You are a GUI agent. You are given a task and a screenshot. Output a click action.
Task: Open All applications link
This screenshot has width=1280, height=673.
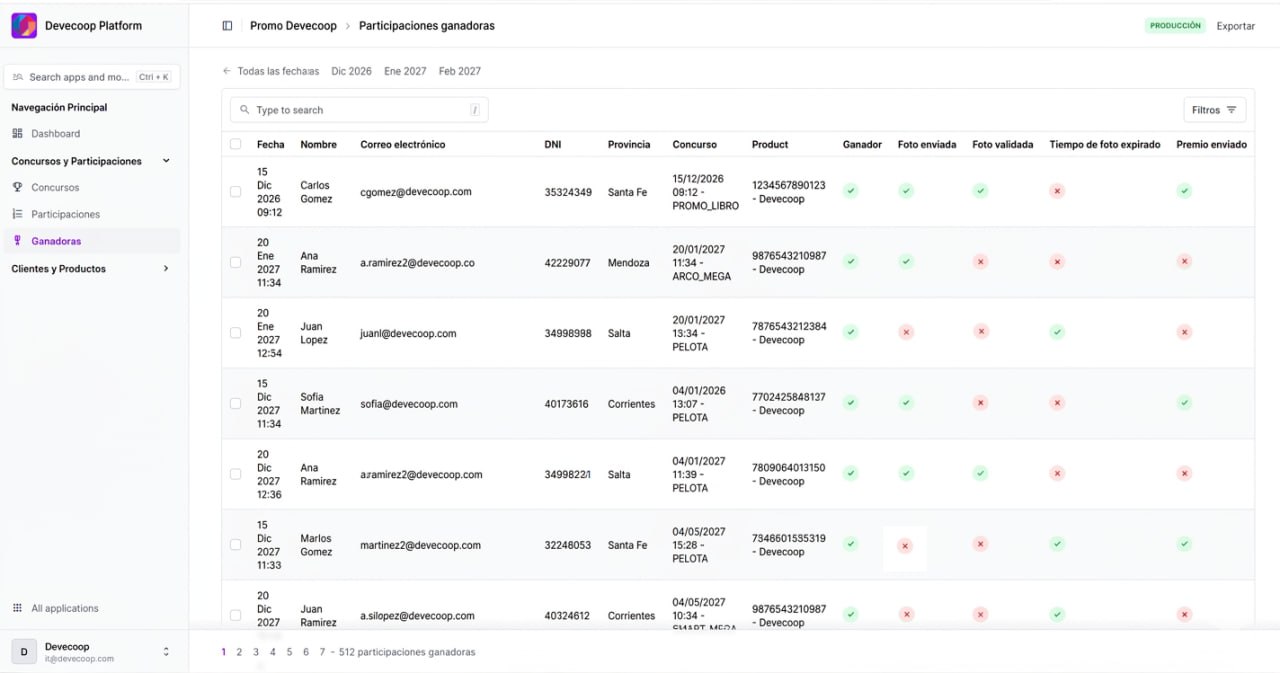(65, 608)
